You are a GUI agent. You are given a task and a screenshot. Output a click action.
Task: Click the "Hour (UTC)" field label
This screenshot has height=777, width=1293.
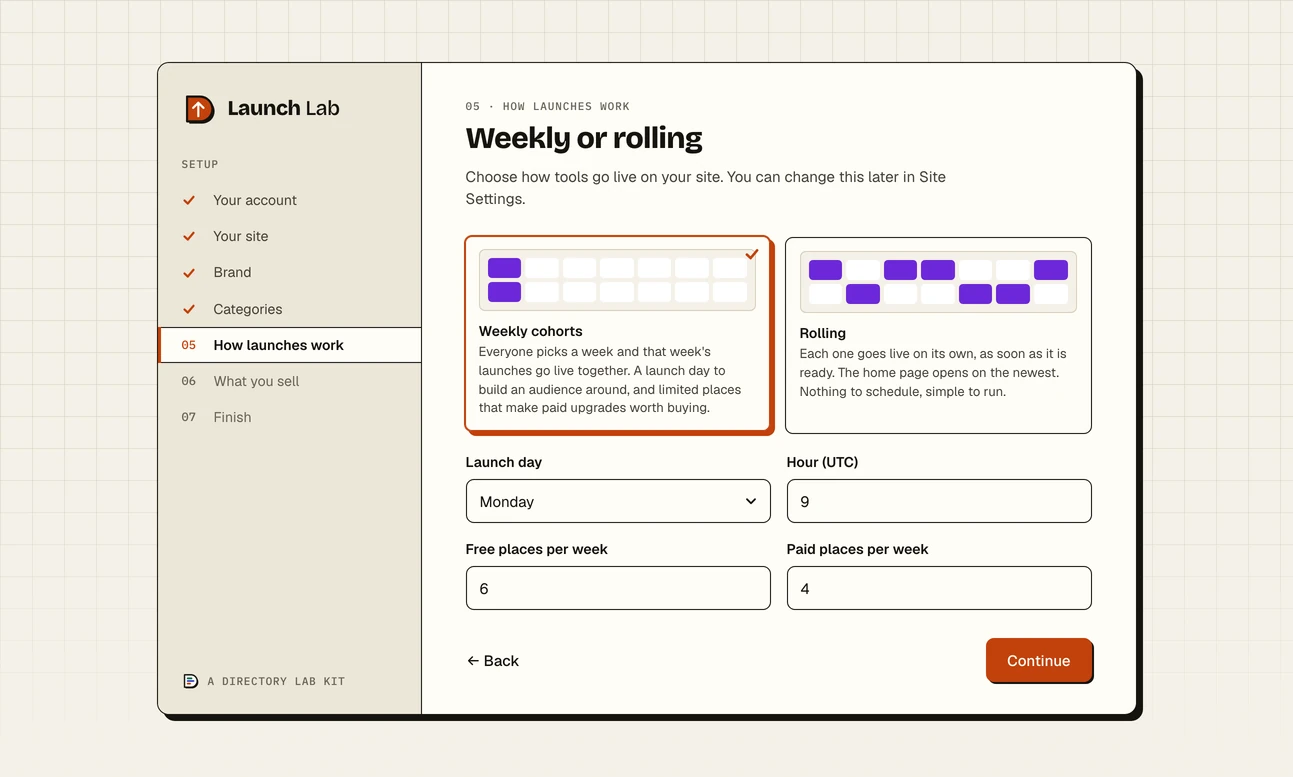pyautogui.click(x=823, y=462)
